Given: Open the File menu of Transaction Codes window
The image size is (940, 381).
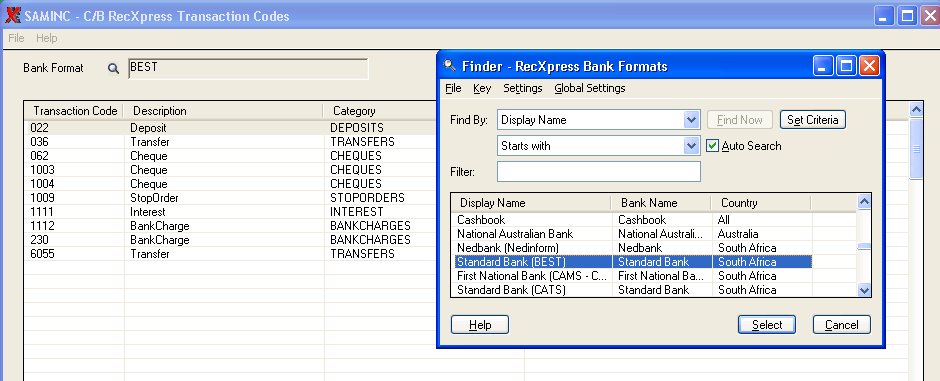Looking at the screenshot, I should pos(16,38).
